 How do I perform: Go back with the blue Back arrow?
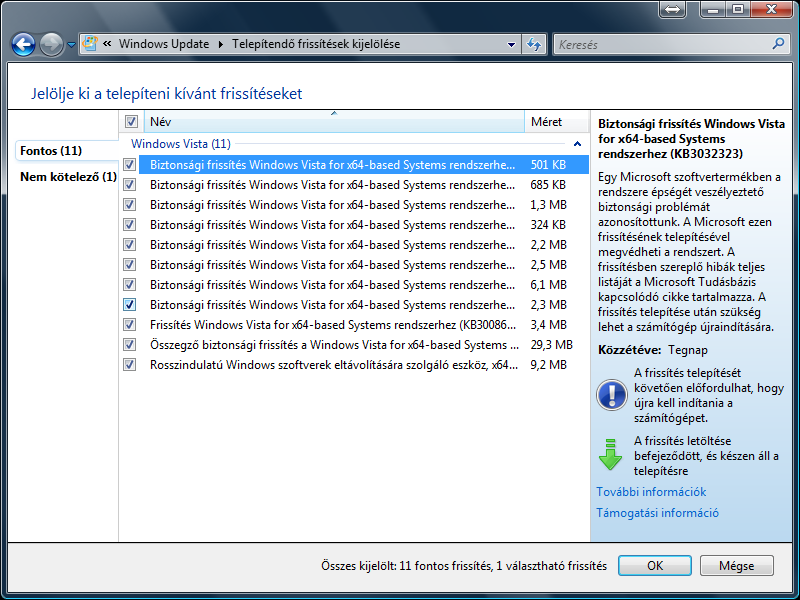click(23, 44)
